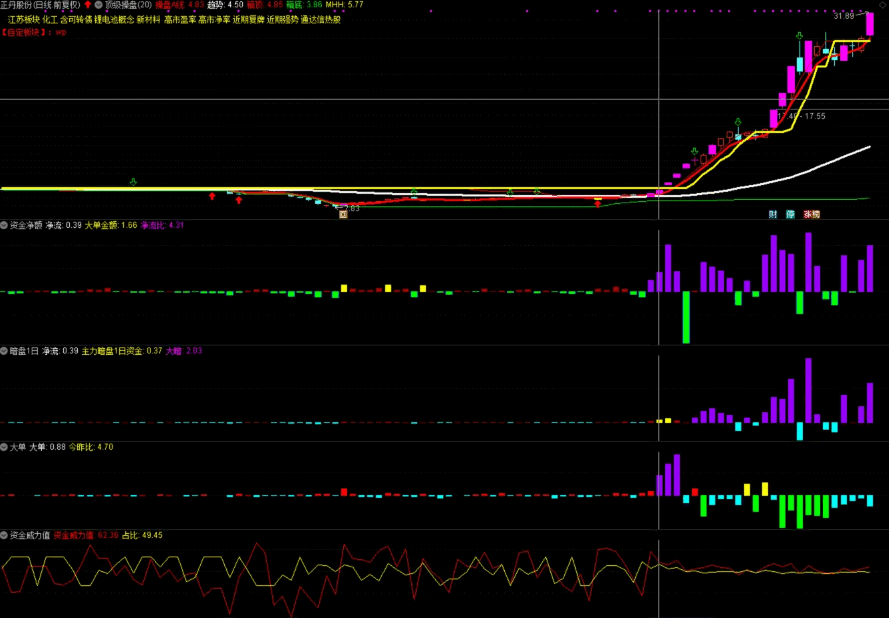Viewport: 889px width, 618px height.
Task: Open the 锂电池概念 concept tag
Action: pyautogui.click(x=114, y=20)
